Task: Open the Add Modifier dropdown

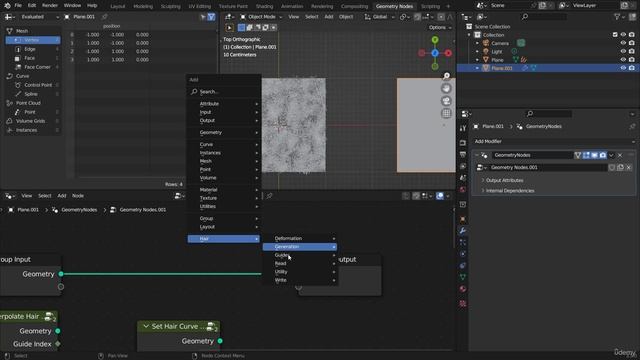Action: tap(554, 141)
